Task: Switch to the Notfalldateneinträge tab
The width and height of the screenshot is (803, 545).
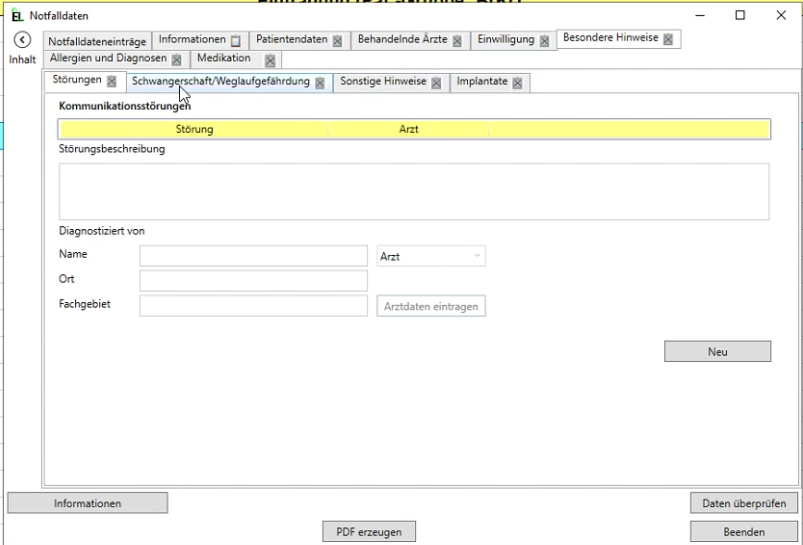Action: point(96,41)
